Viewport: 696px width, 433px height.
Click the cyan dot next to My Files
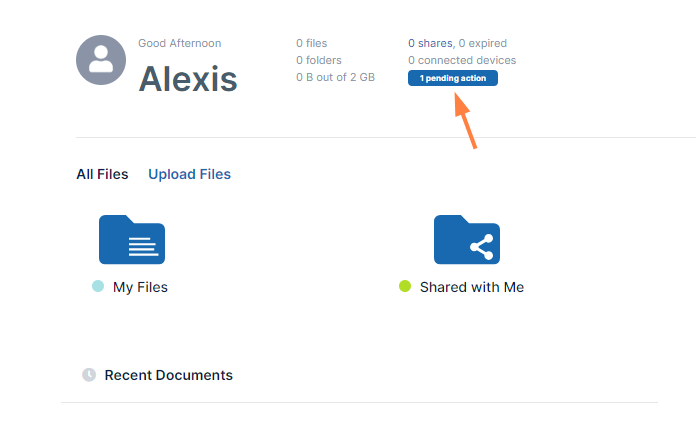click(98, 287)
